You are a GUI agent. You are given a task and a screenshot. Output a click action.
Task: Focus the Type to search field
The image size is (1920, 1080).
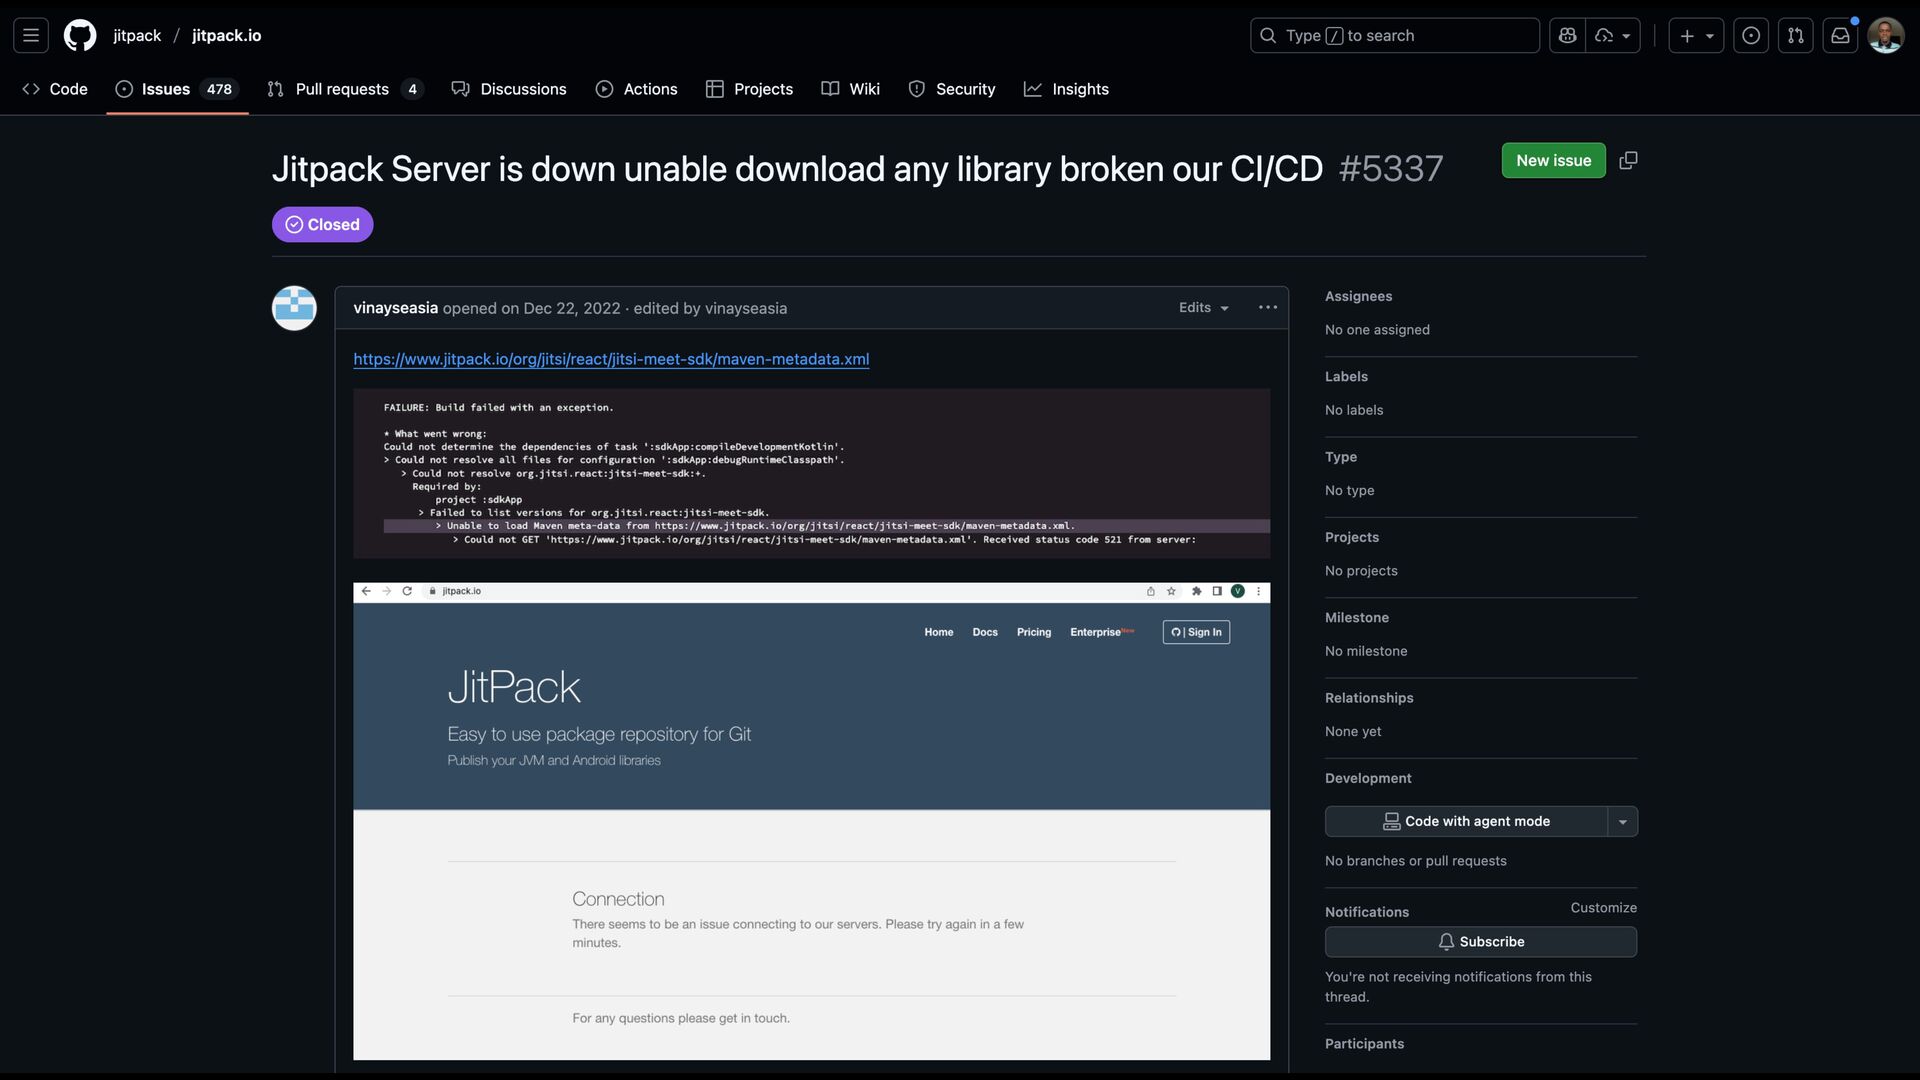coord(1394,35)
